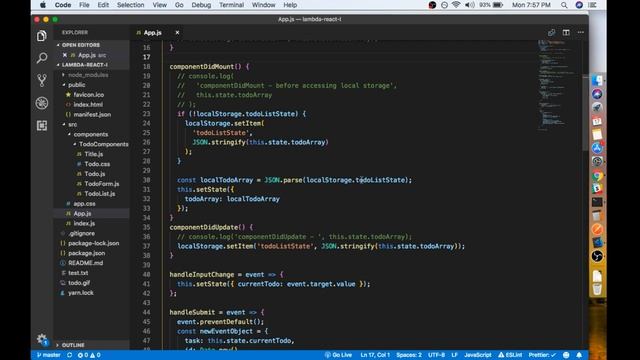Open Title.js file
The height and width of the screenshot is (360, 640).
tap(93, 154)
